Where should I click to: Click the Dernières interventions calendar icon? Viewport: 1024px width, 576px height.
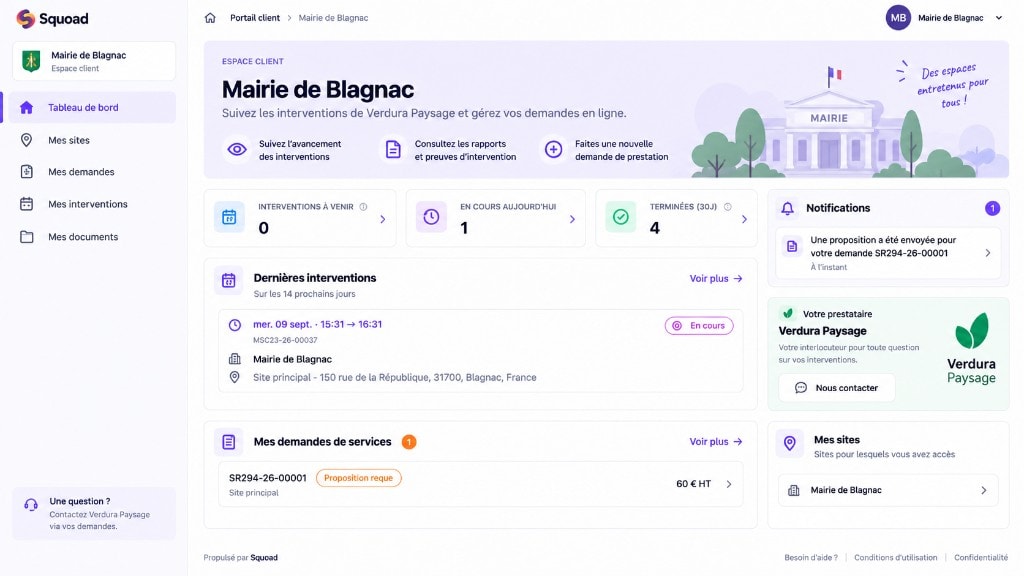(229, 281)
